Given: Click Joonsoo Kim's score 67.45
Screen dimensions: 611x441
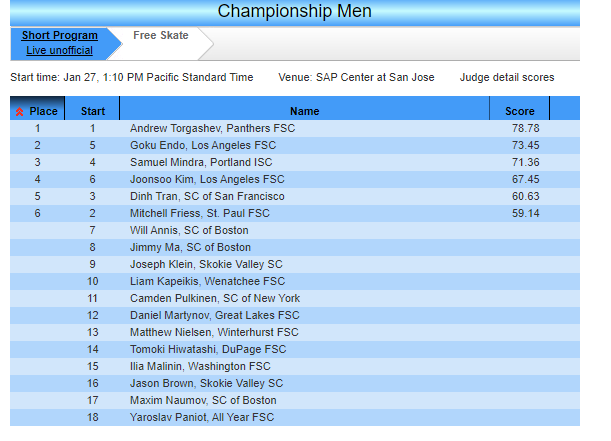Looking at the screenshot, I should [525, 179].
